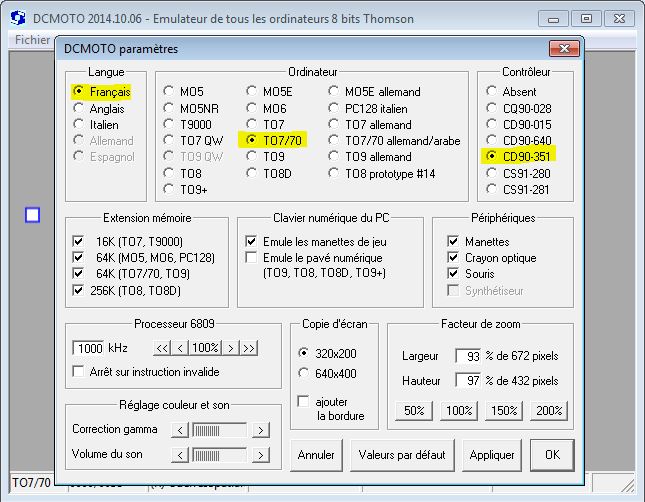Set zoom factor to 150%
The height and width of the screenshot is (502, 645).
coord(504,411)
